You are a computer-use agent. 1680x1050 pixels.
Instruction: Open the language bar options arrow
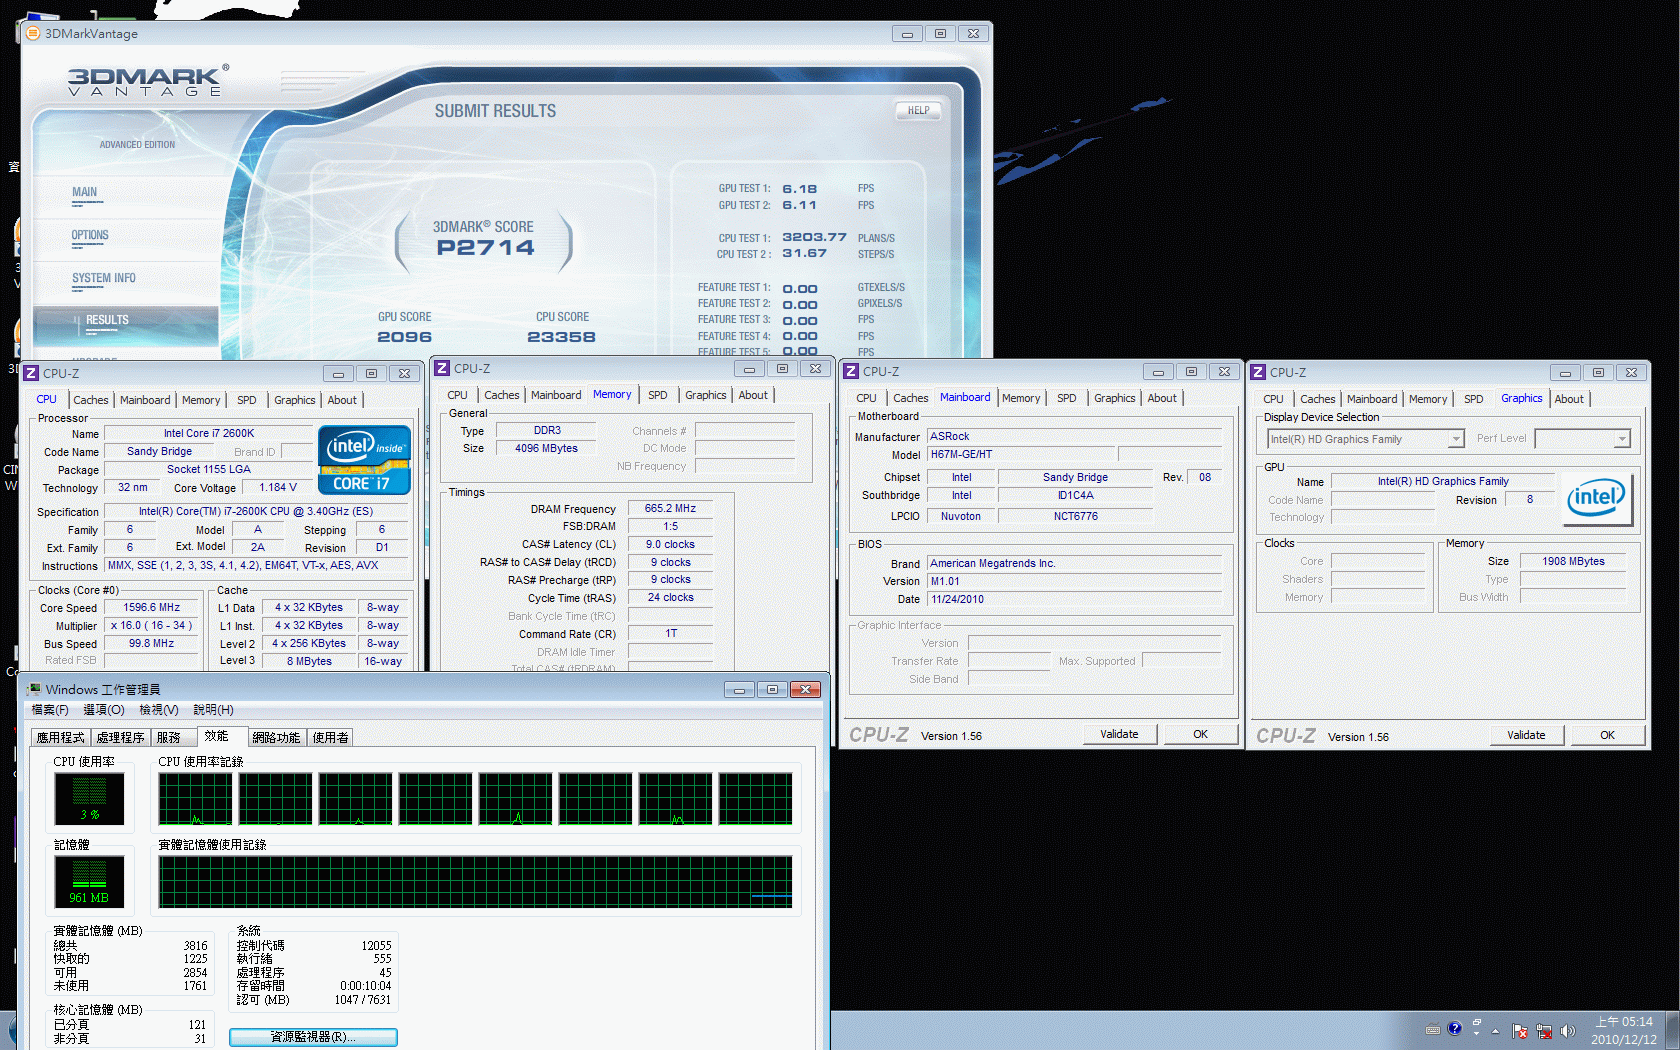tap(1477, 1034)
